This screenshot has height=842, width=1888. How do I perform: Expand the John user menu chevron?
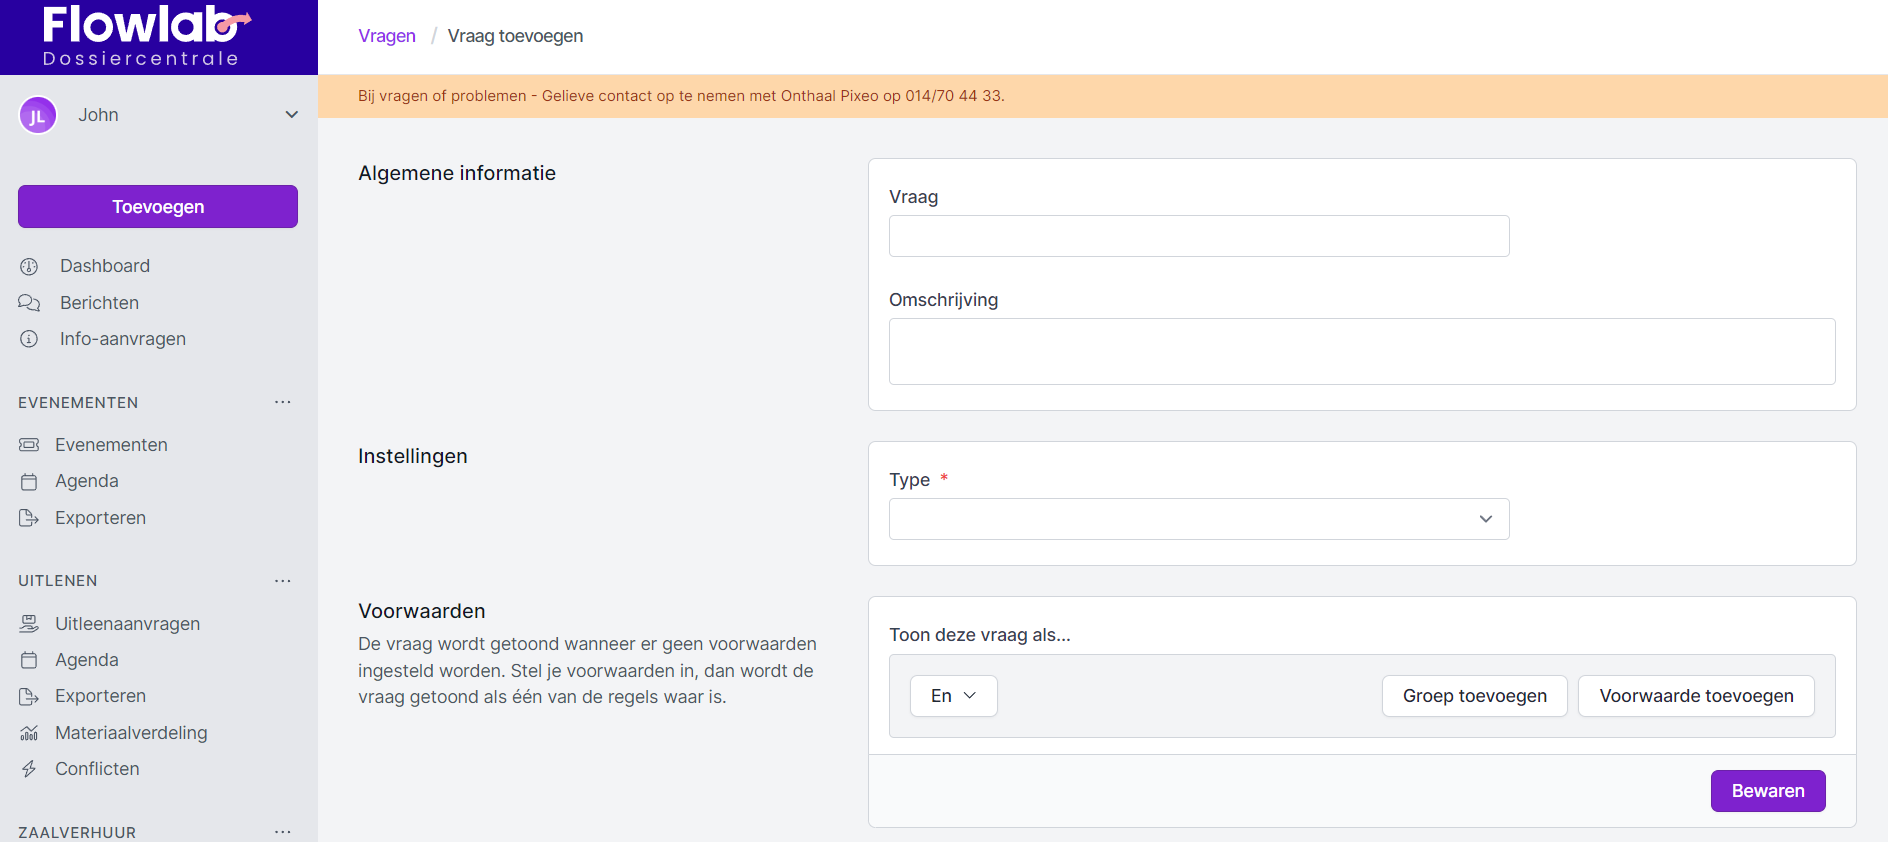[x=291, y=115]
